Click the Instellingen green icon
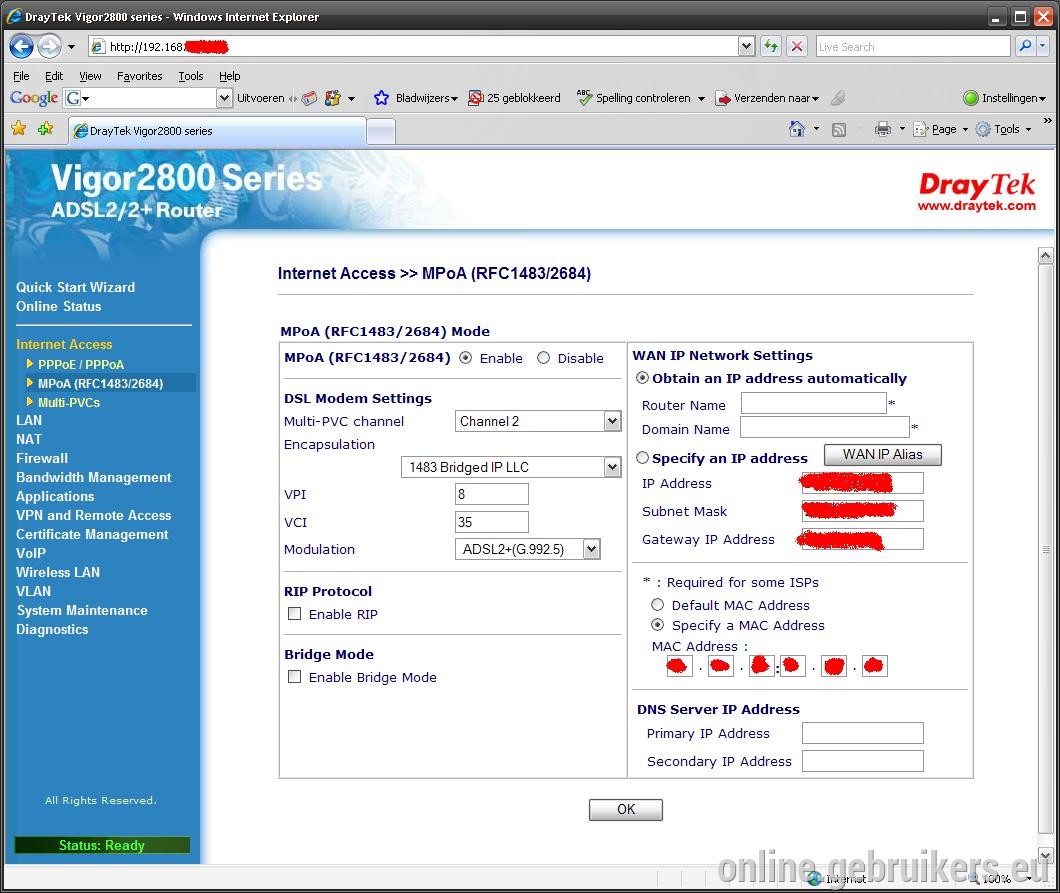 tap(971, 98)
